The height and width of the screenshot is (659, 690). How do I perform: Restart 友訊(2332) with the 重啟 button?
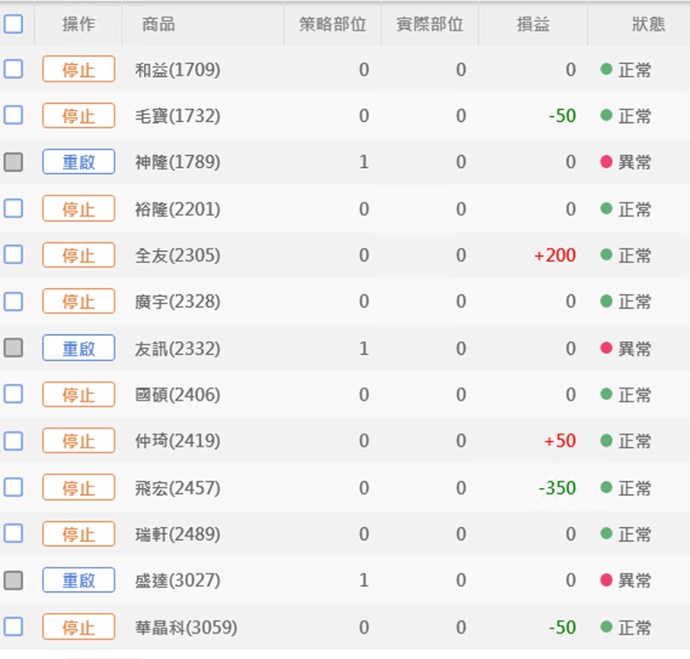pos(78,348)
